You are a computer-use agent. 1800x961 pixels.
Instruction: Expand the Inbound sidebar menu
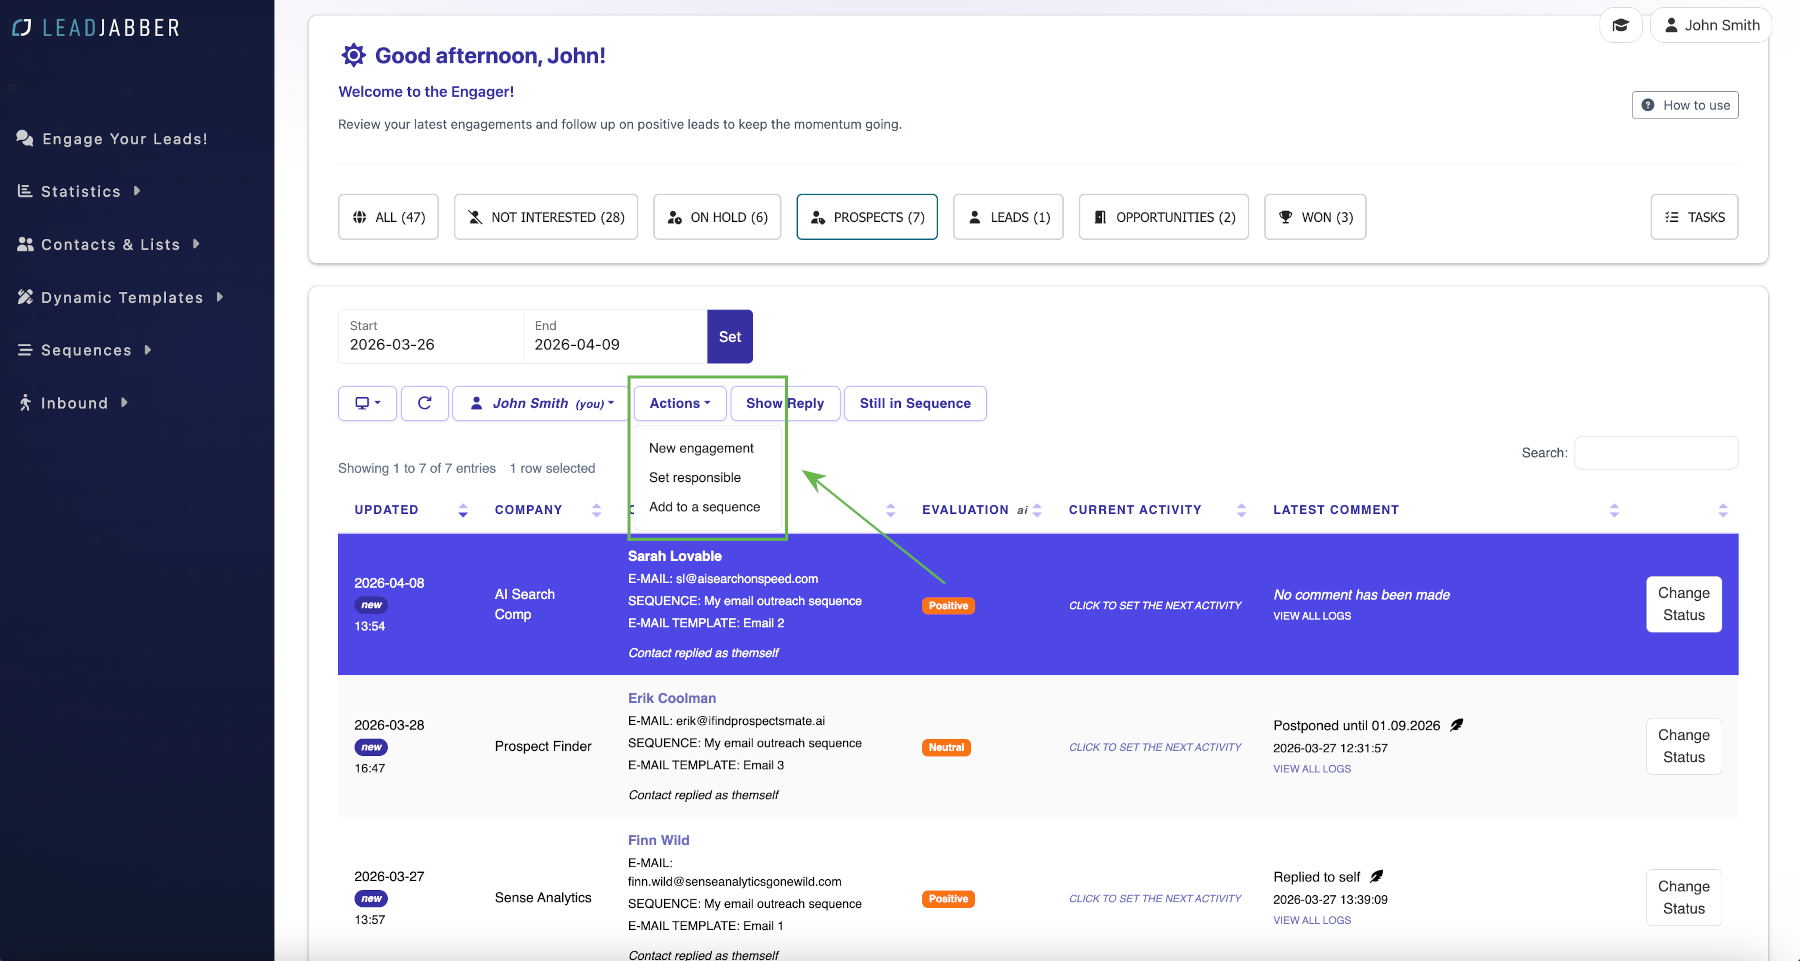(74, 403)
